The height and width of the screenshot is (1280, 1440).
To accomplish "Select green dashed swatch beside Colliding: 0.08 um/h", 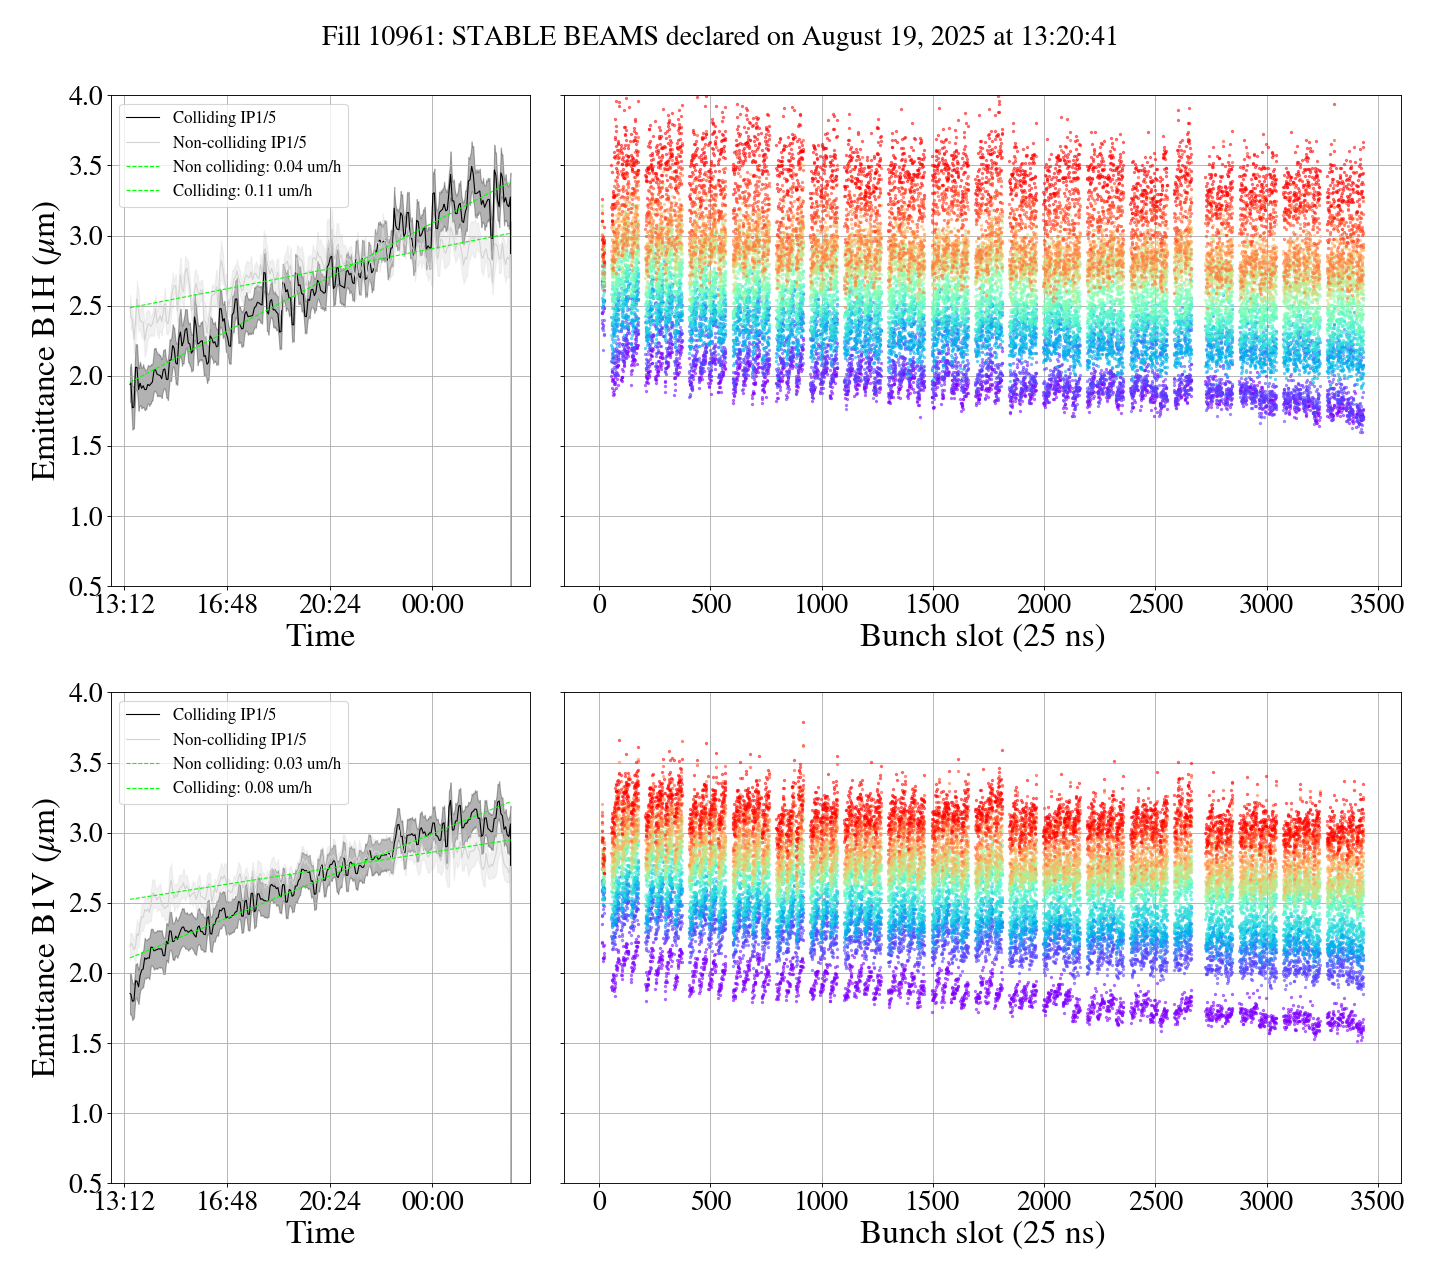I will point(144,788).
